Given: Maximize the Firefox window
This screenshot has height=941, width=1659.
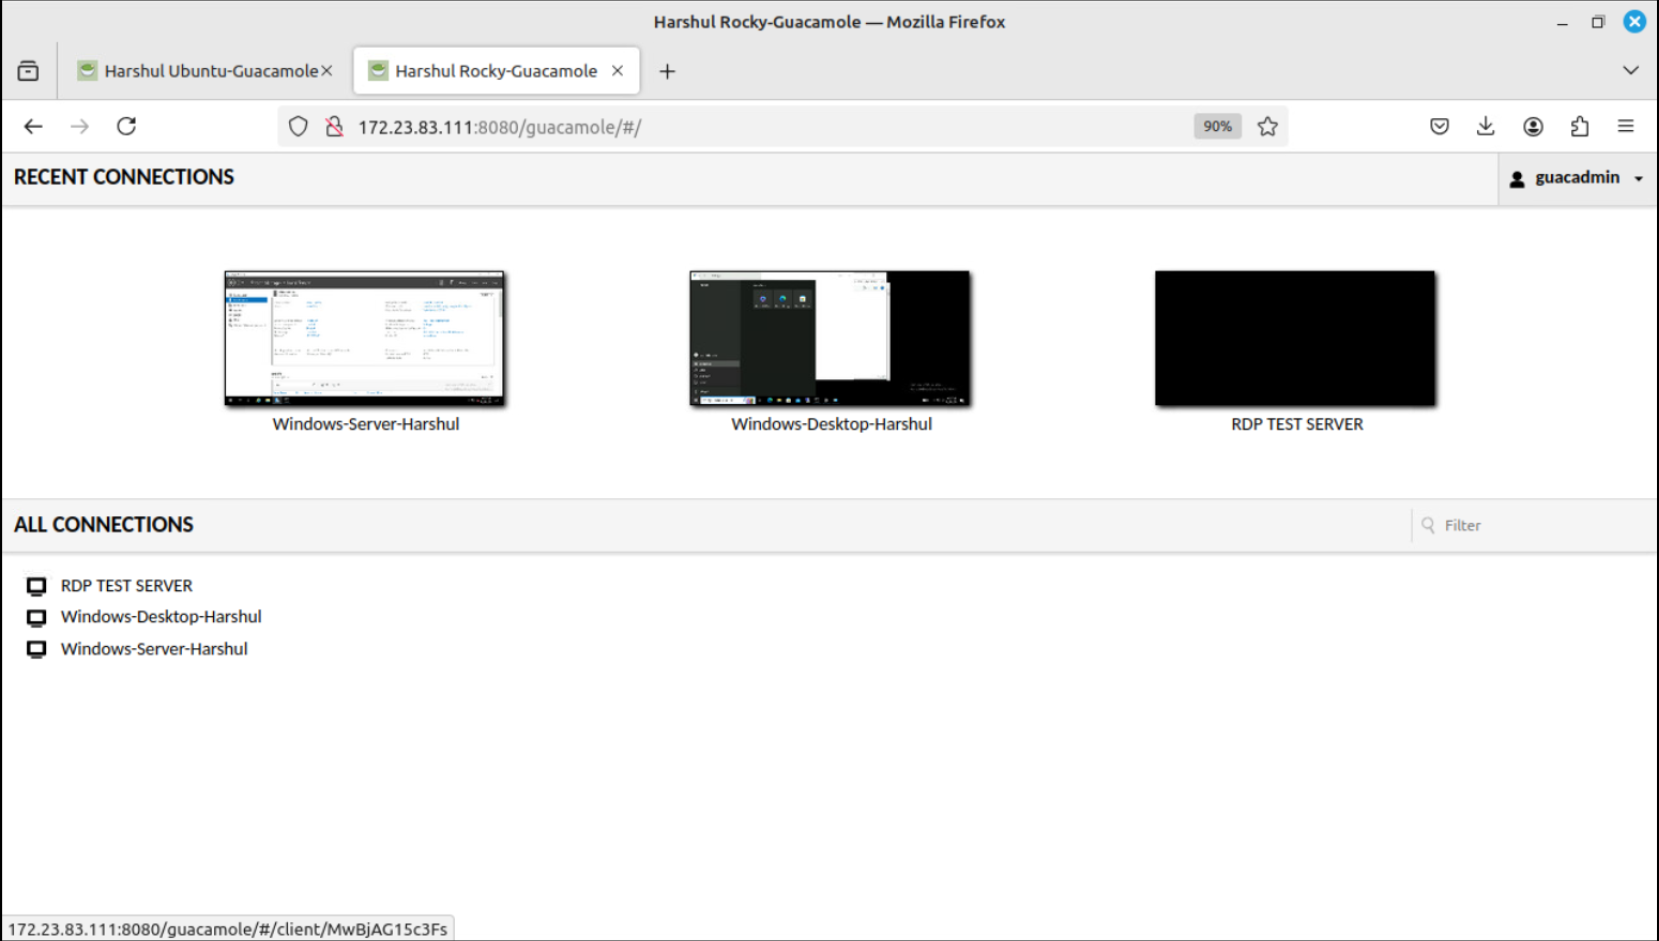Looking at the screenshot, I should (x=1598, y=22).
